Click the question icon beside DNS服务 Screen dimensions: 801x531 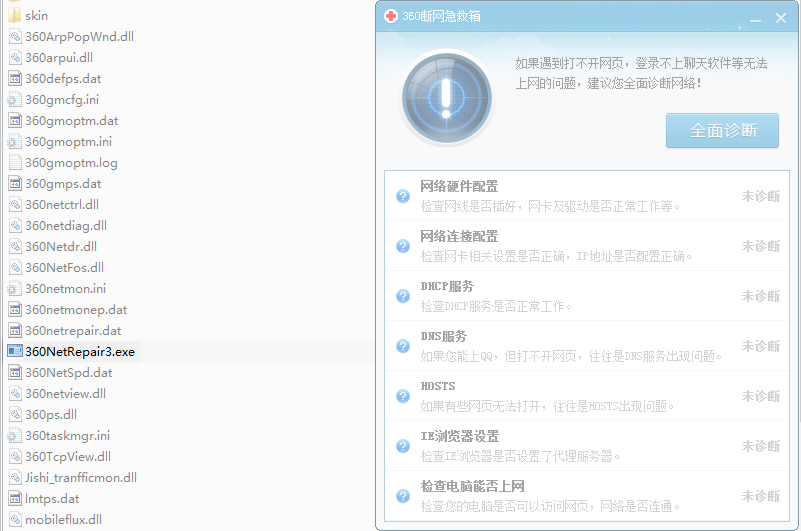[x=403, y=346]
